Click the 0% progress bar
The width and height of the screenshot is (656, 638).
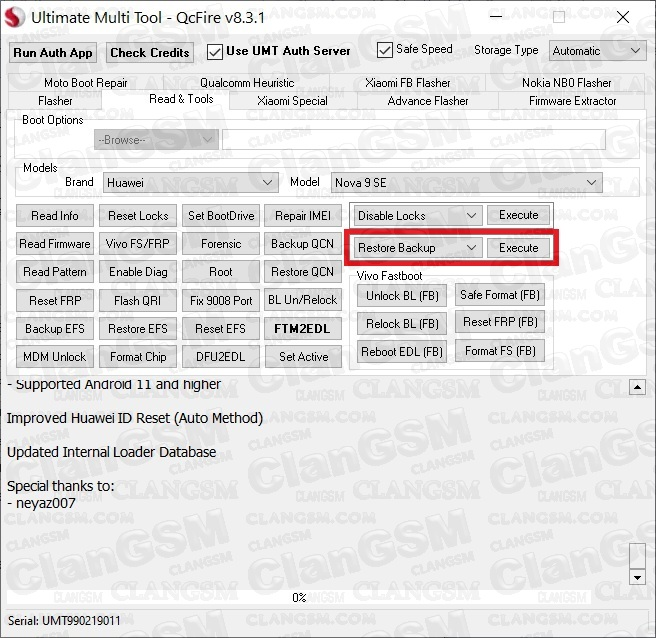point(299,597)
